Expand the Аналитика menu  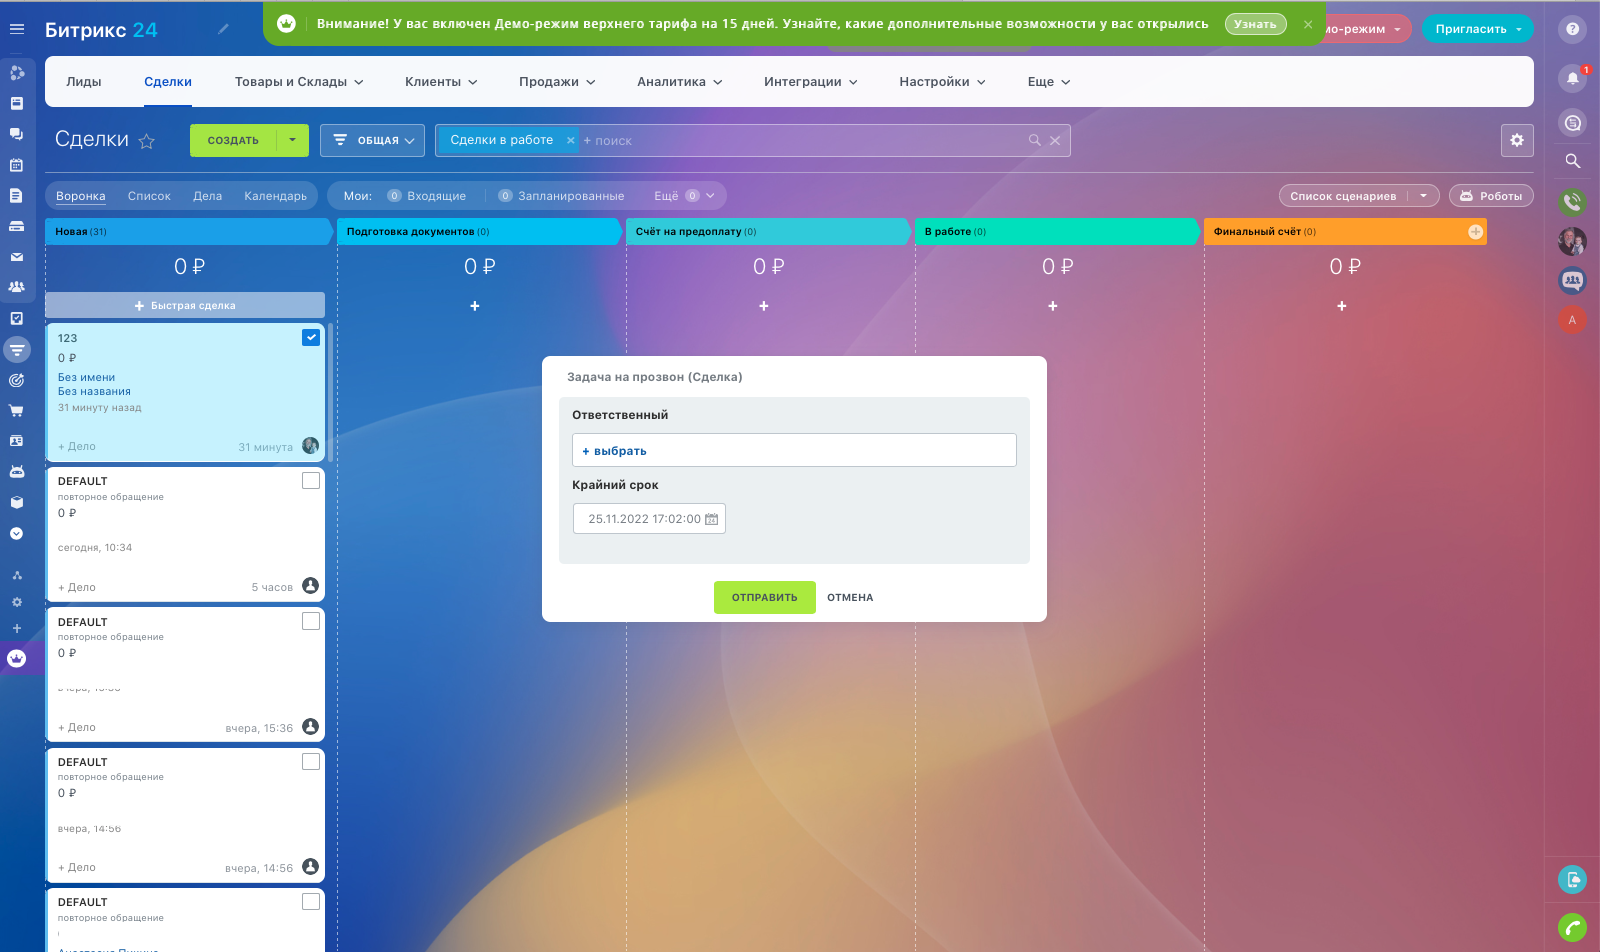[x=680, y=82]
